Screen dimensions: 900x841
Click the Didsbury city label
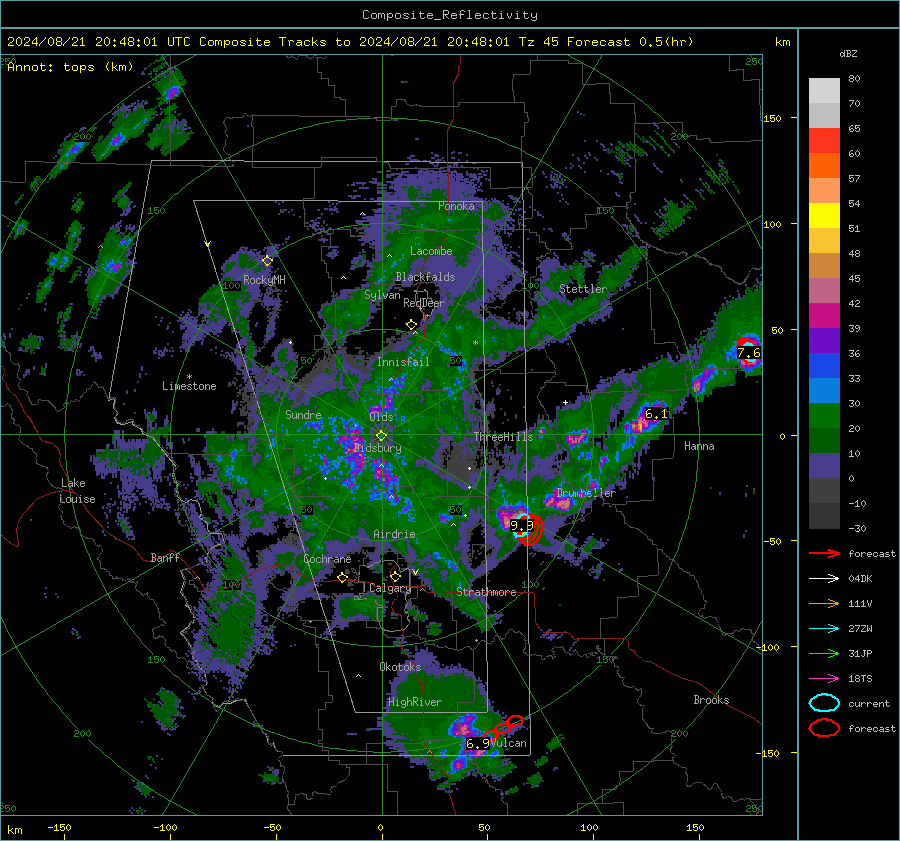click(x=377, y=448)
